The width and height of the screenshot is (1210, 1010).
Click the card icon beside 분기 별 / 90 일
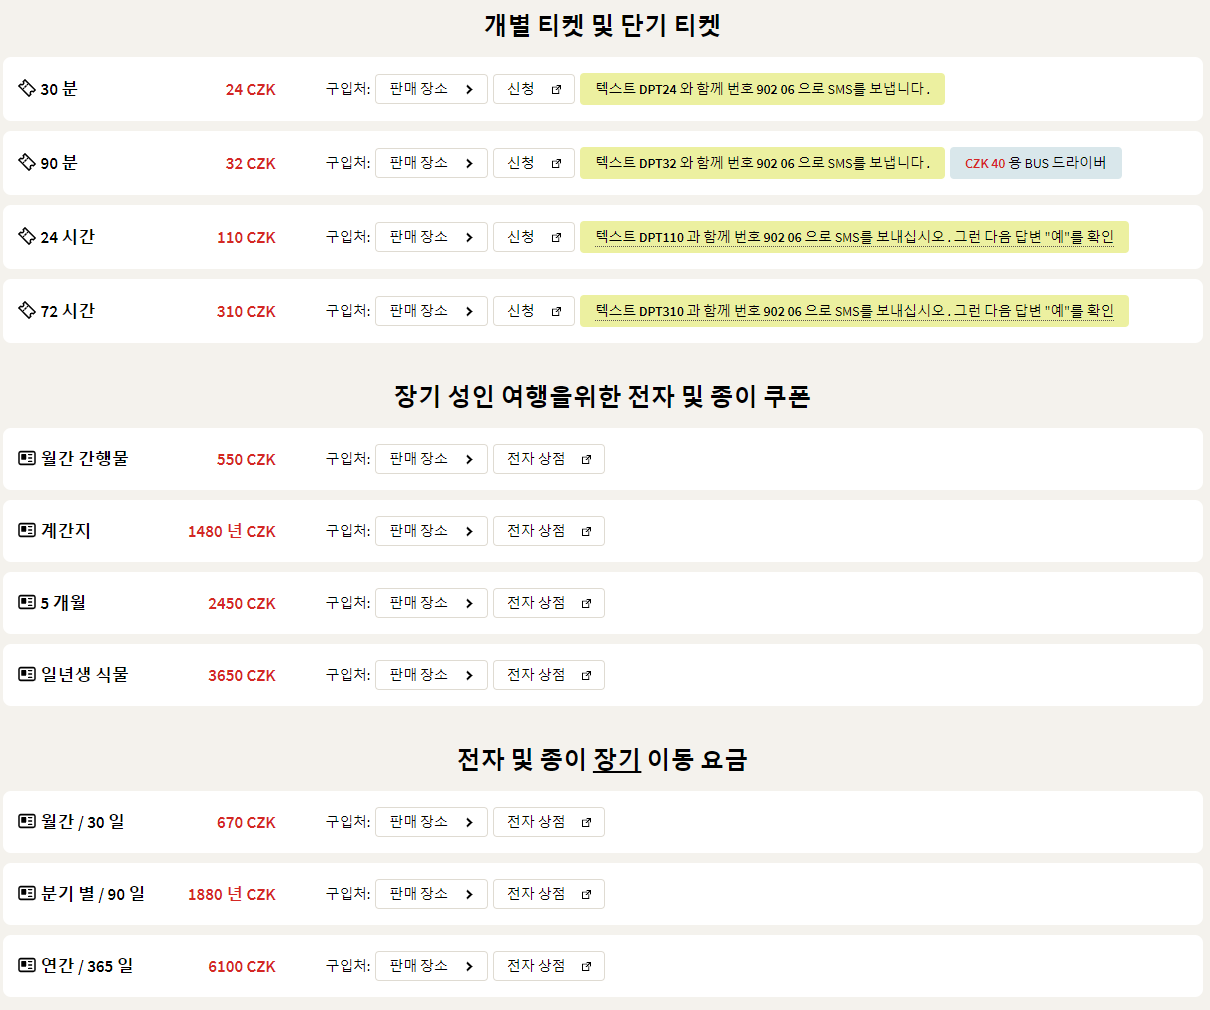pos(27,894)
